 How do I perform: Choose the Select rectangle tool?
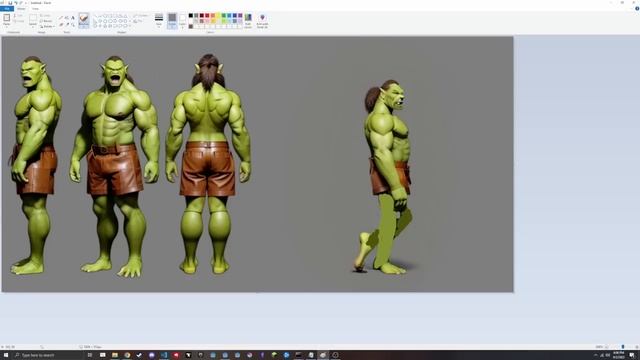tap(33, 18)
